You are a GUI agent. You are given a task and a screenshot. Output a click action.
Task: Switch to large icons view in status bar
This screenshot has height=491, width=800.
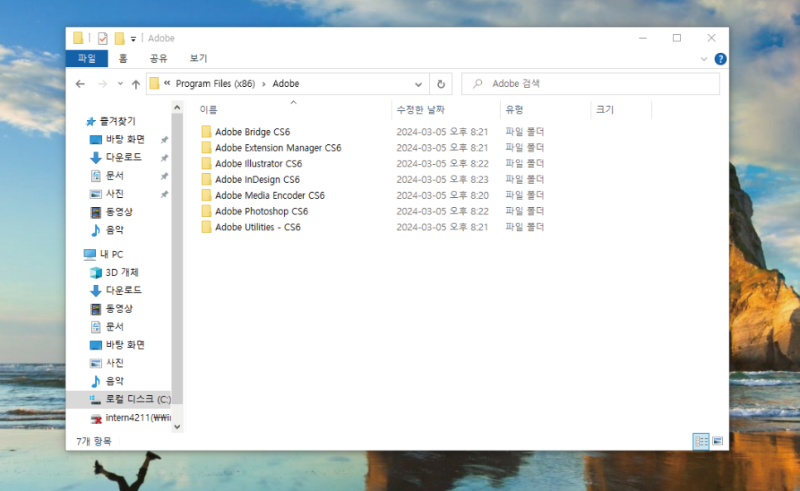point(717,441)
